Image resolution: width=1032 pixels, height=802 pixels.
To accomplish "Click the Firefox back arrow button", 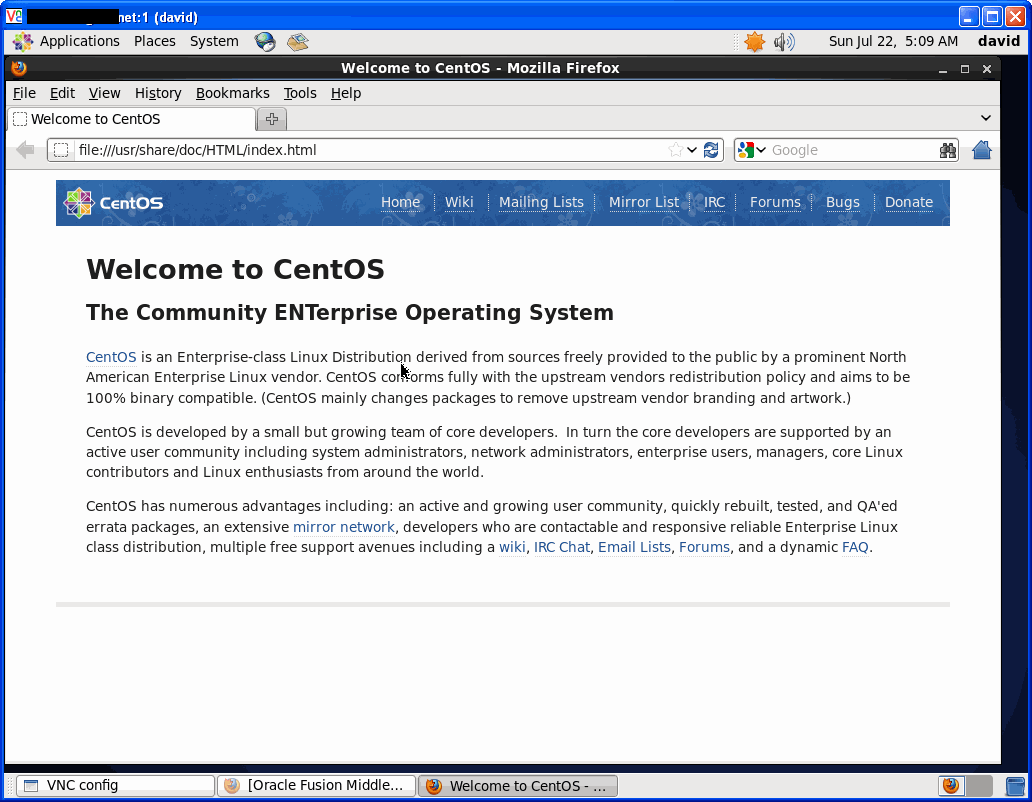I will click(25, 150).
